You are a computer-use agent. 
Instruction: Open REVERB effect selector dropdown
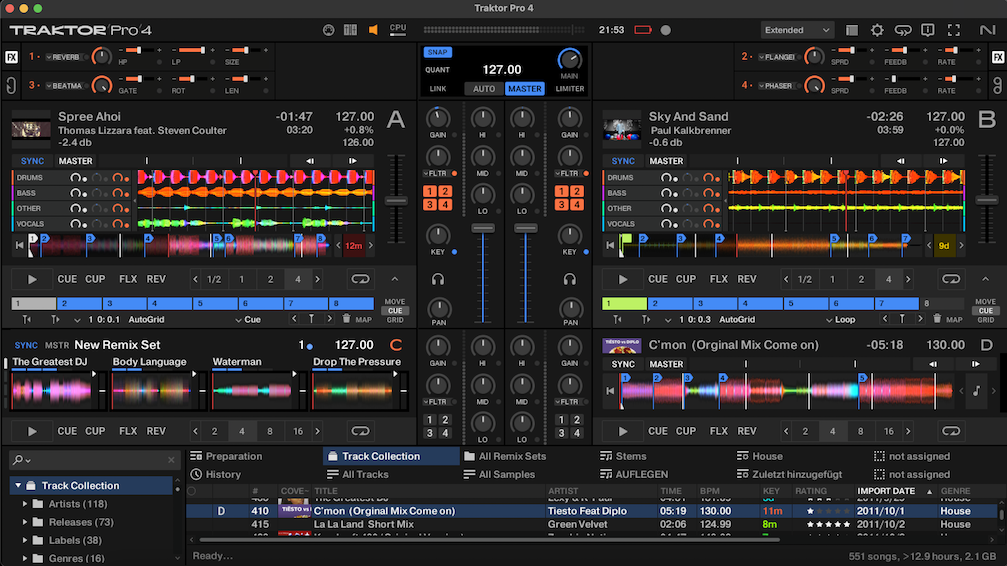click(62, 57)
